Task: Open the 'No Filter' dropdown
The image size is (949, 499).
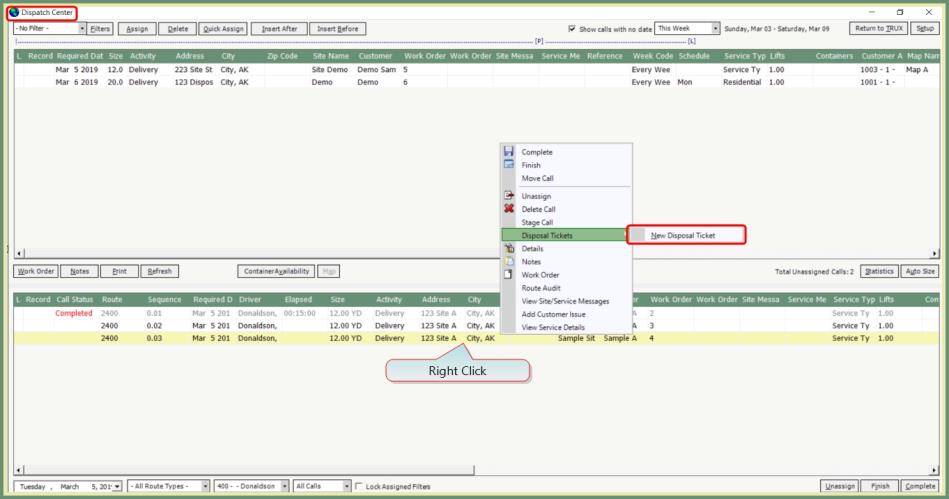Action: click(82, 29)
